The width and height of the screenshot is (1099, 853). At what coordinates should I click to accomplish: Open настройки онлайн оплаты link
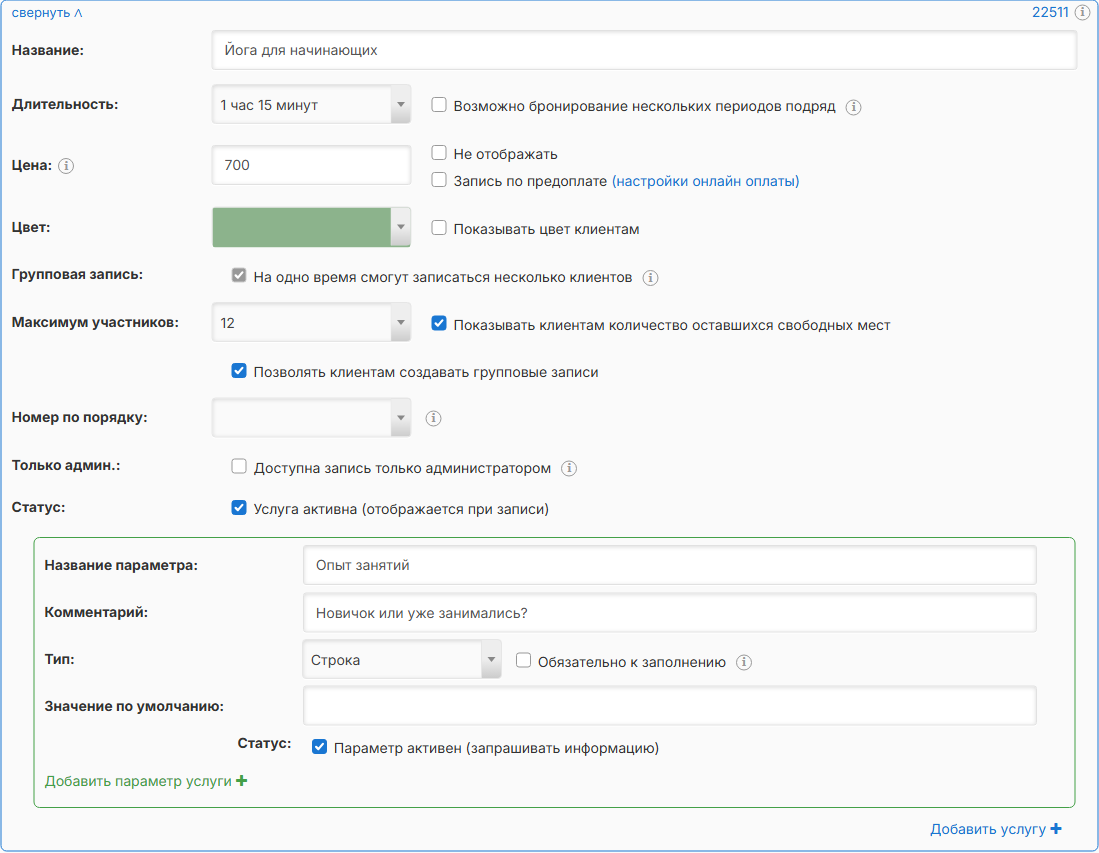[706, 182]
